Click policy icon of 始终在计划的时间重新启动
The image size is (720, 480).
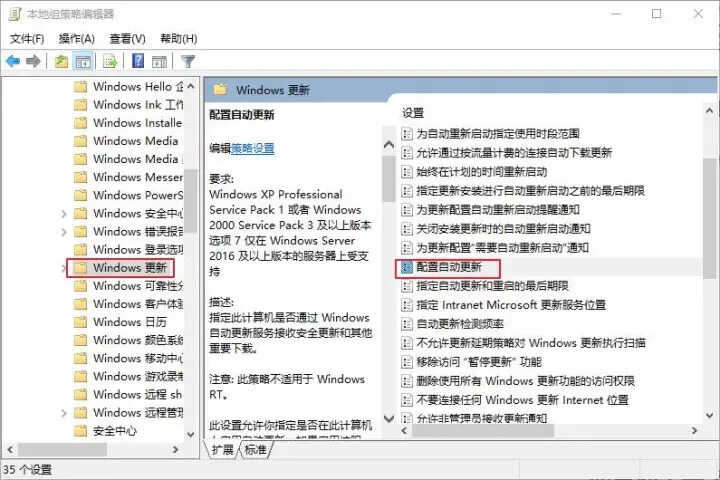point(406,172)
